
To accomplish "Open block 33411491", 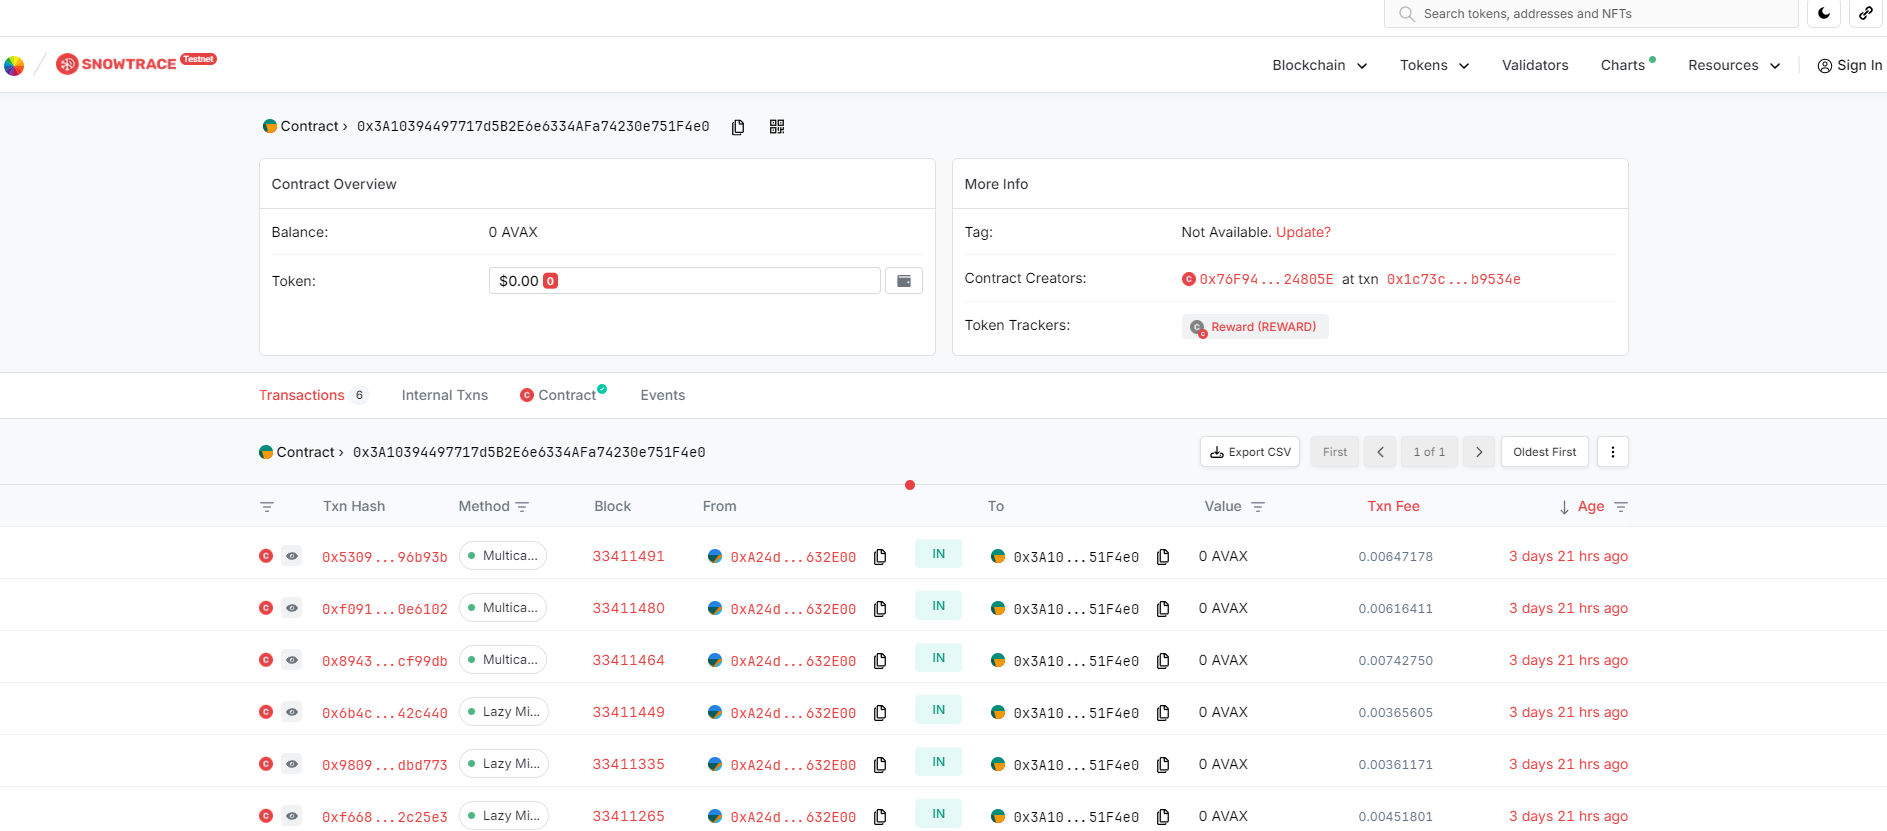I will point(628,556).
